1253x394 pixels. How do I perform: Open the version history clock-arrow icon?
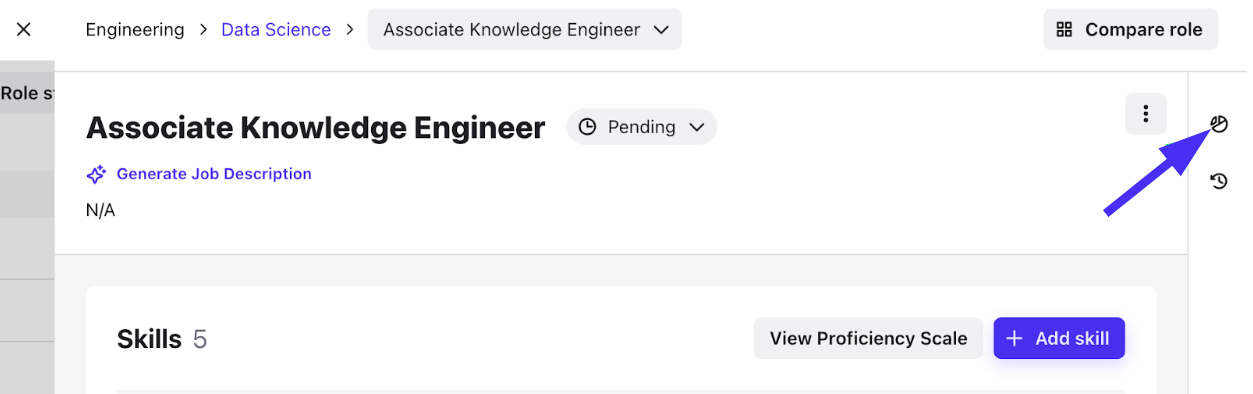pyautogui.click(x=1218, y=181)
